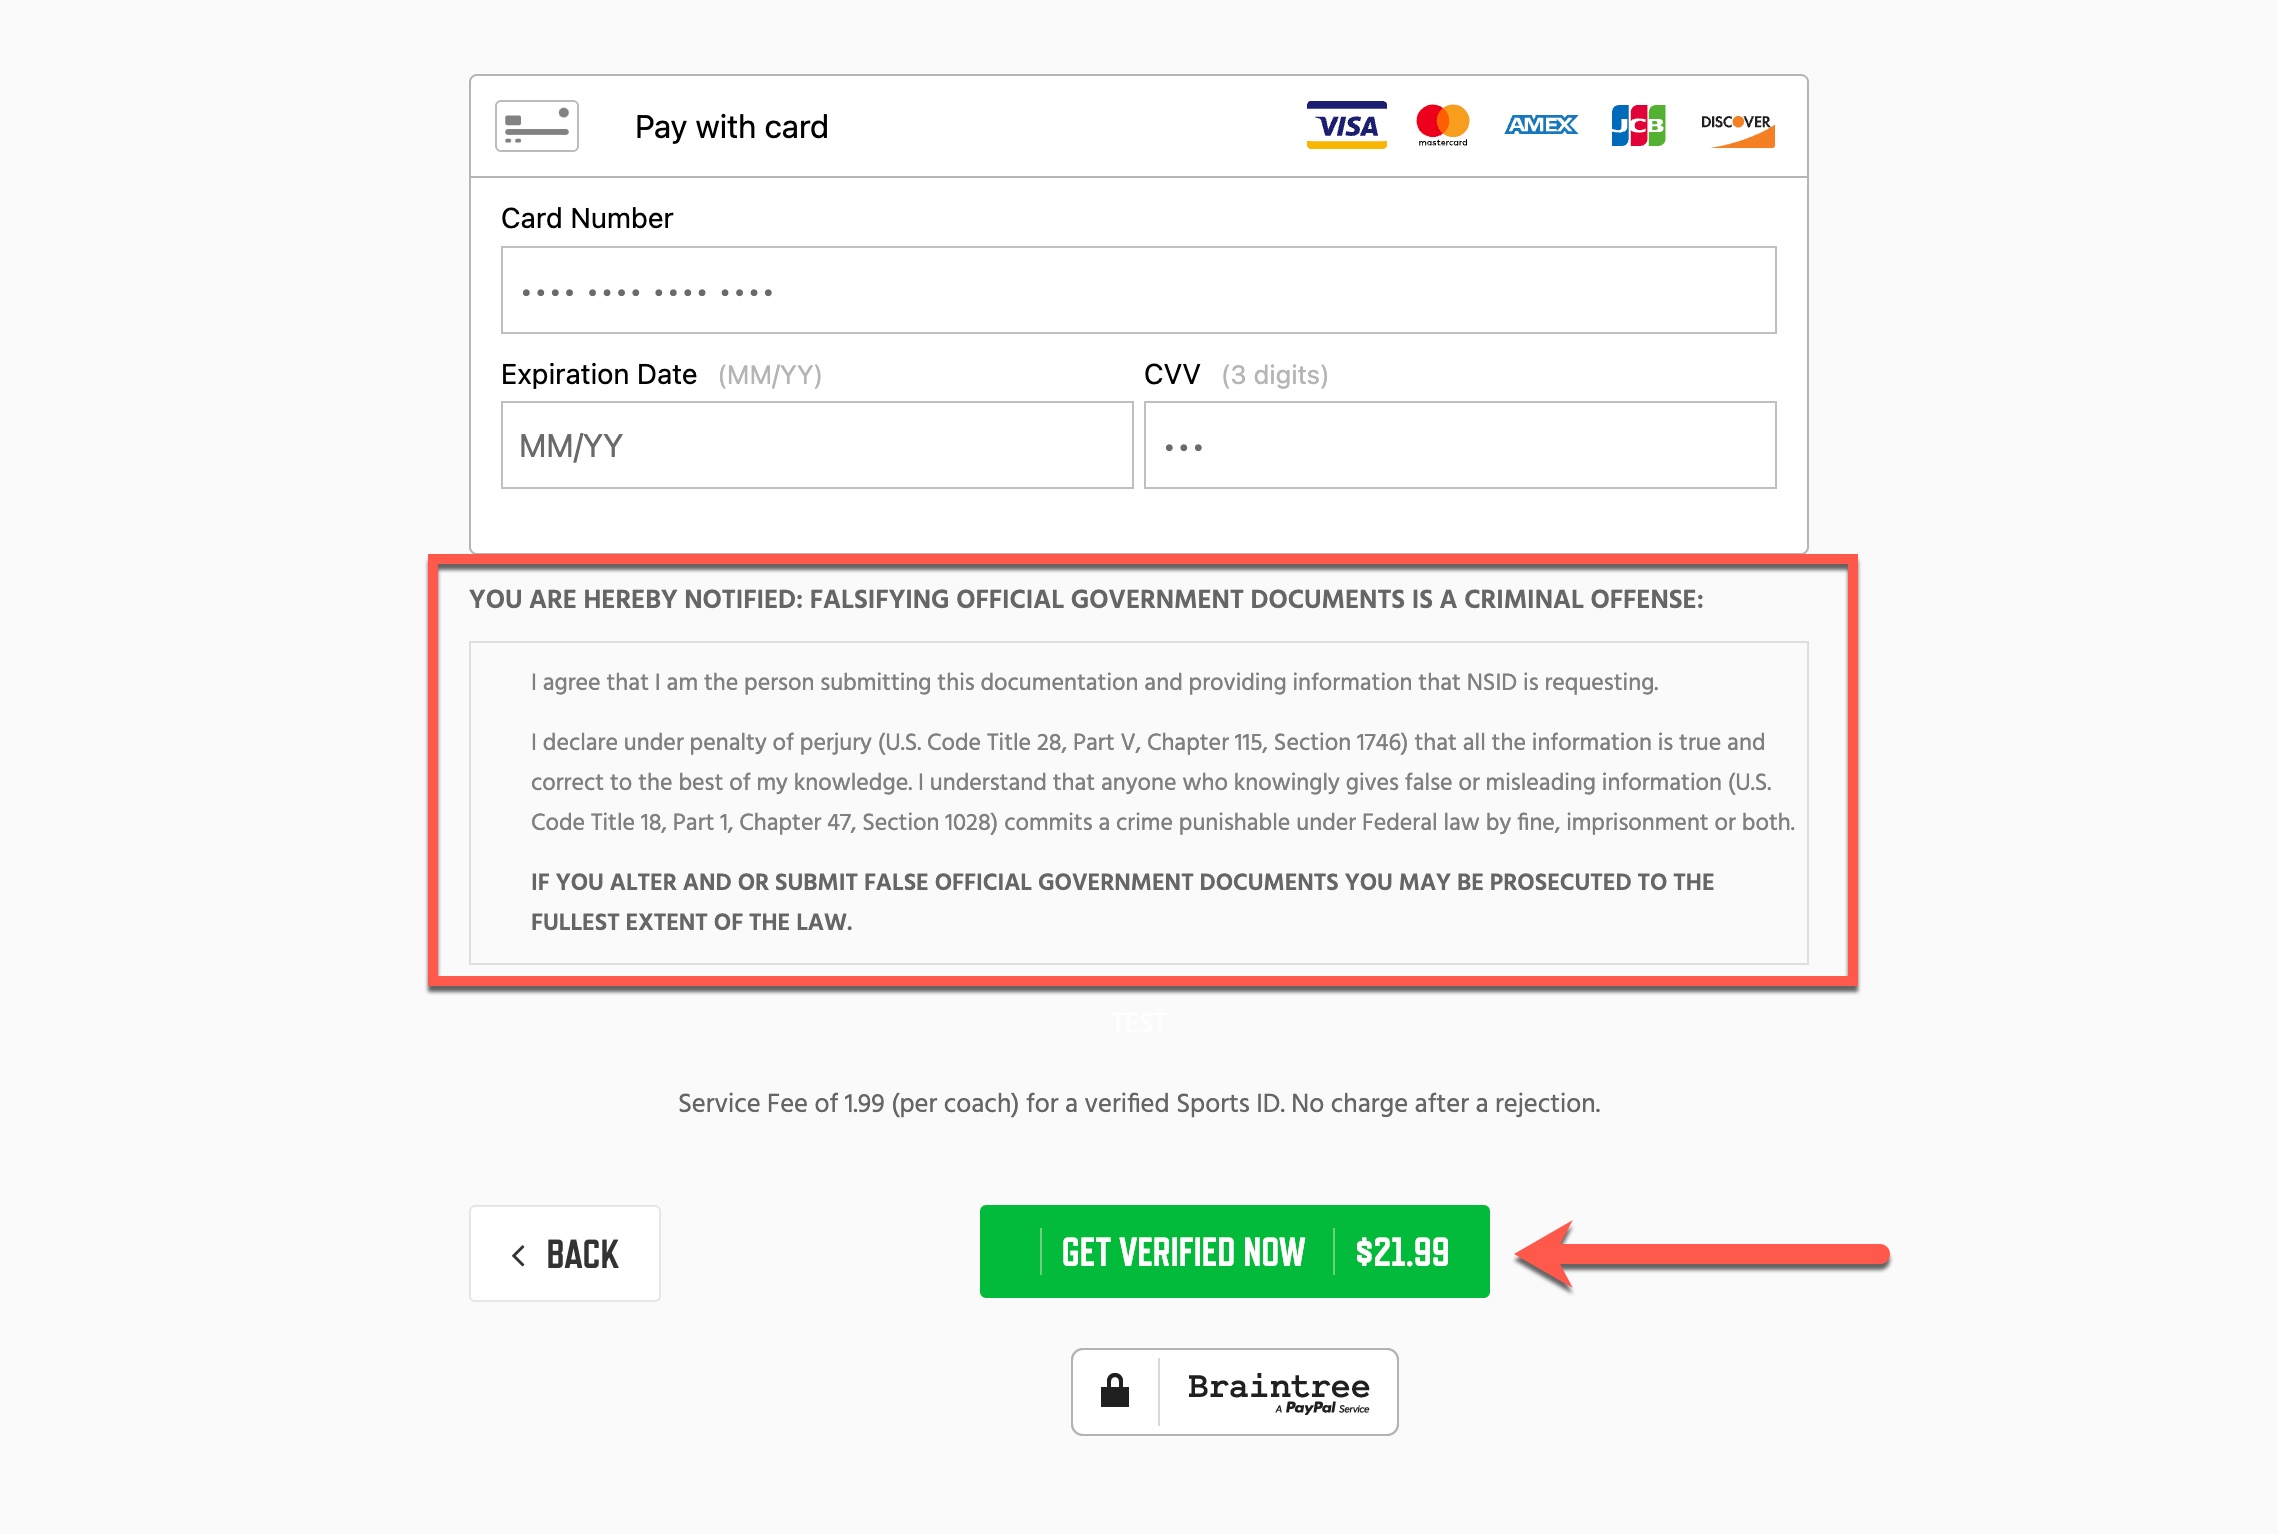Click the credit card icon beside Pay with card
Image resolution: width=2278 pixels, height=1534 pixels.
[x=537, y=125]
